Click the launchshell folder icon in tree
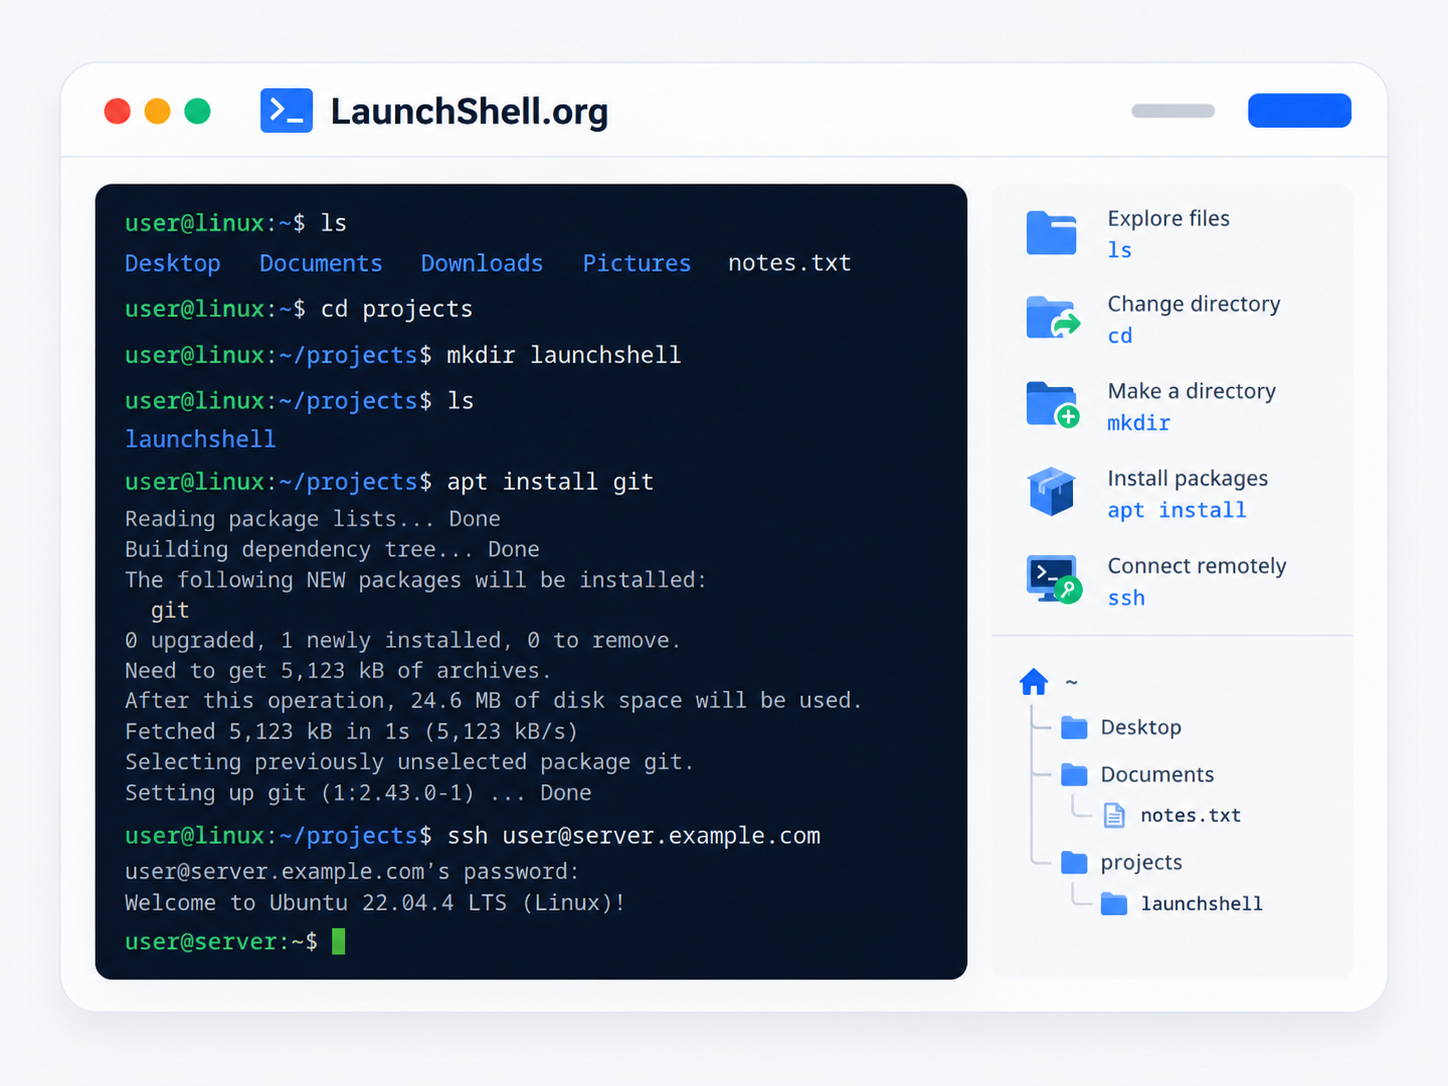Screen dimensions: 1448x1086 pyautogui.click(x=1114, y=904)
